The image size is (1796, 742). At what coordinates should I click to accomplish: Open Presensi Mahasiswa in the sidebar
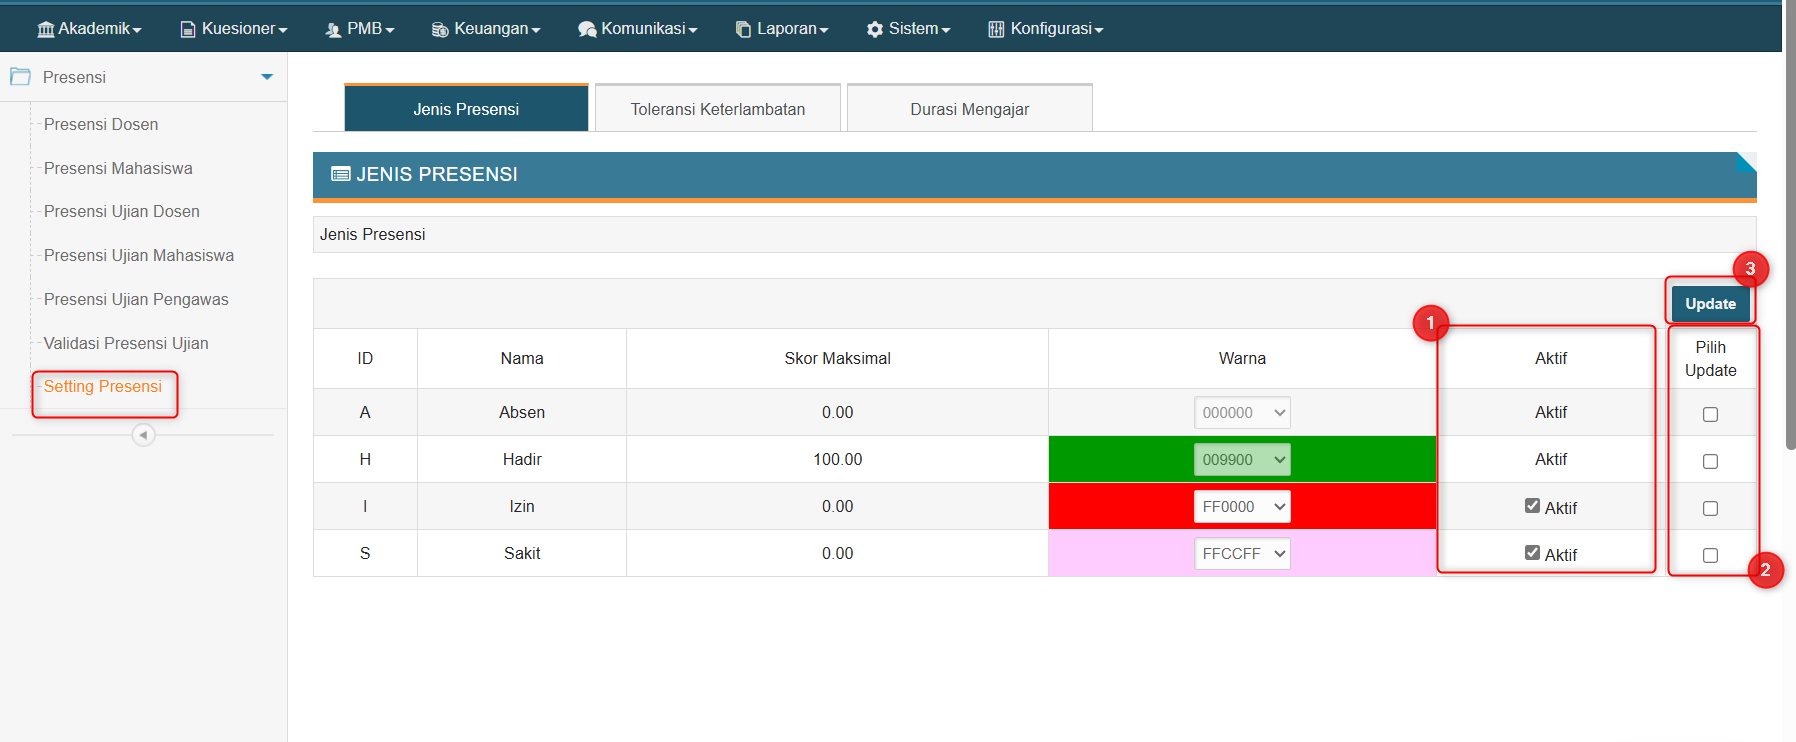pos(118,168)
